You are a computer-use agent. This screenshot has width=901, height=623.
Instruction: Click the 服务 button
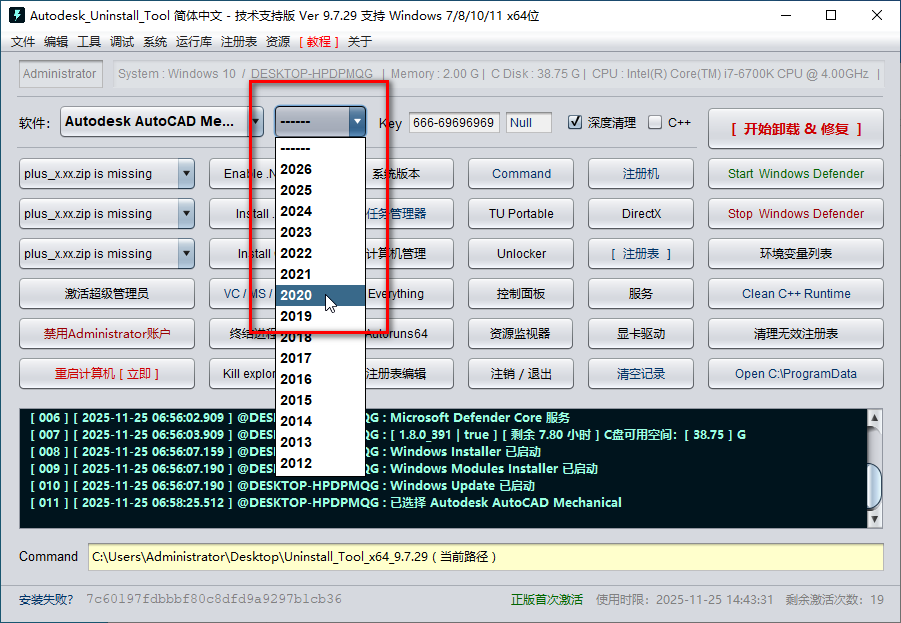641,294
